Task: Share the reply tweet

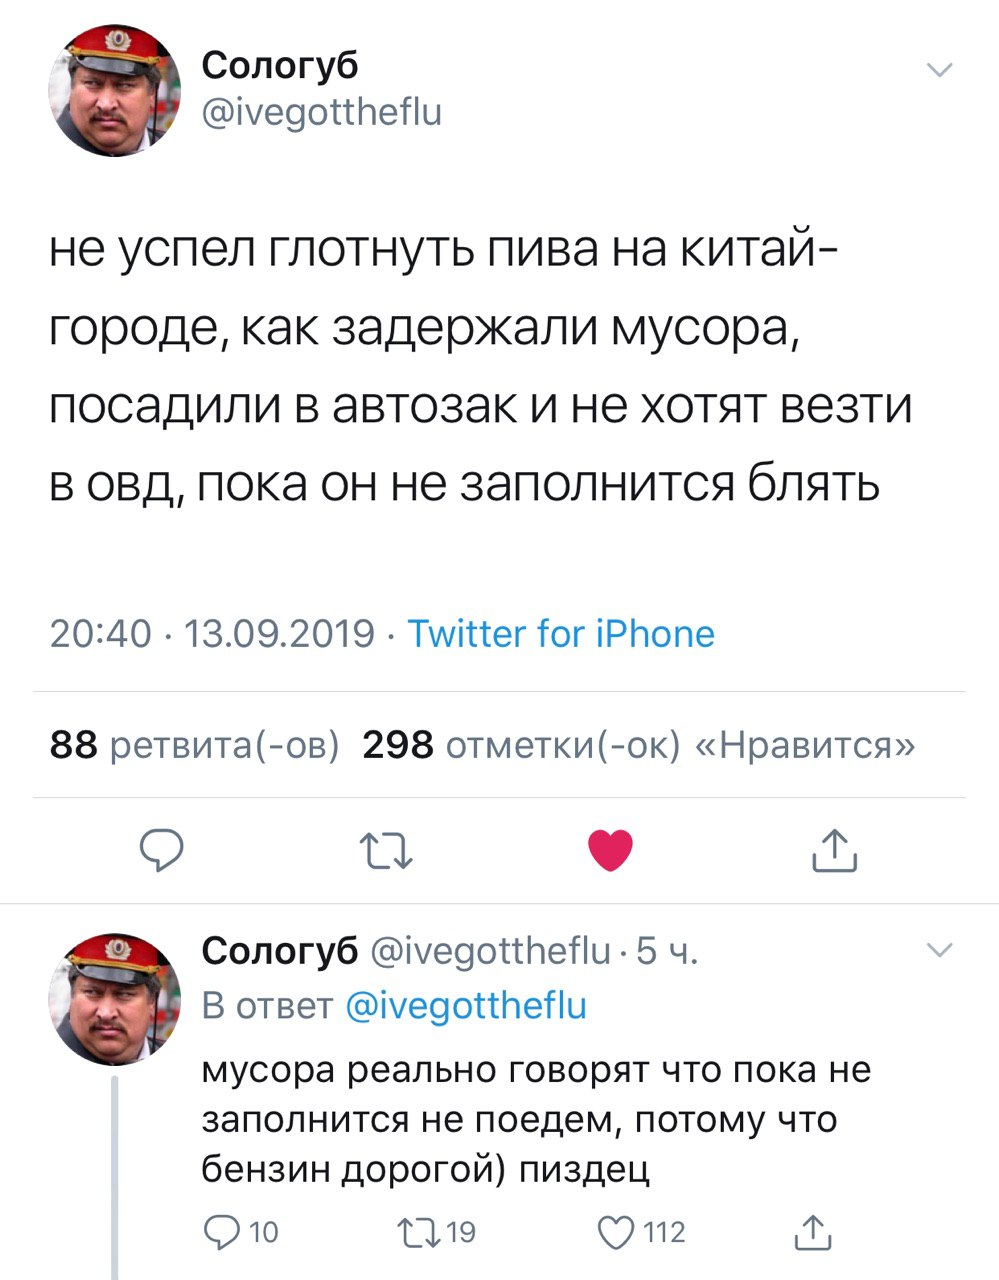Action: pos(811,1232)
